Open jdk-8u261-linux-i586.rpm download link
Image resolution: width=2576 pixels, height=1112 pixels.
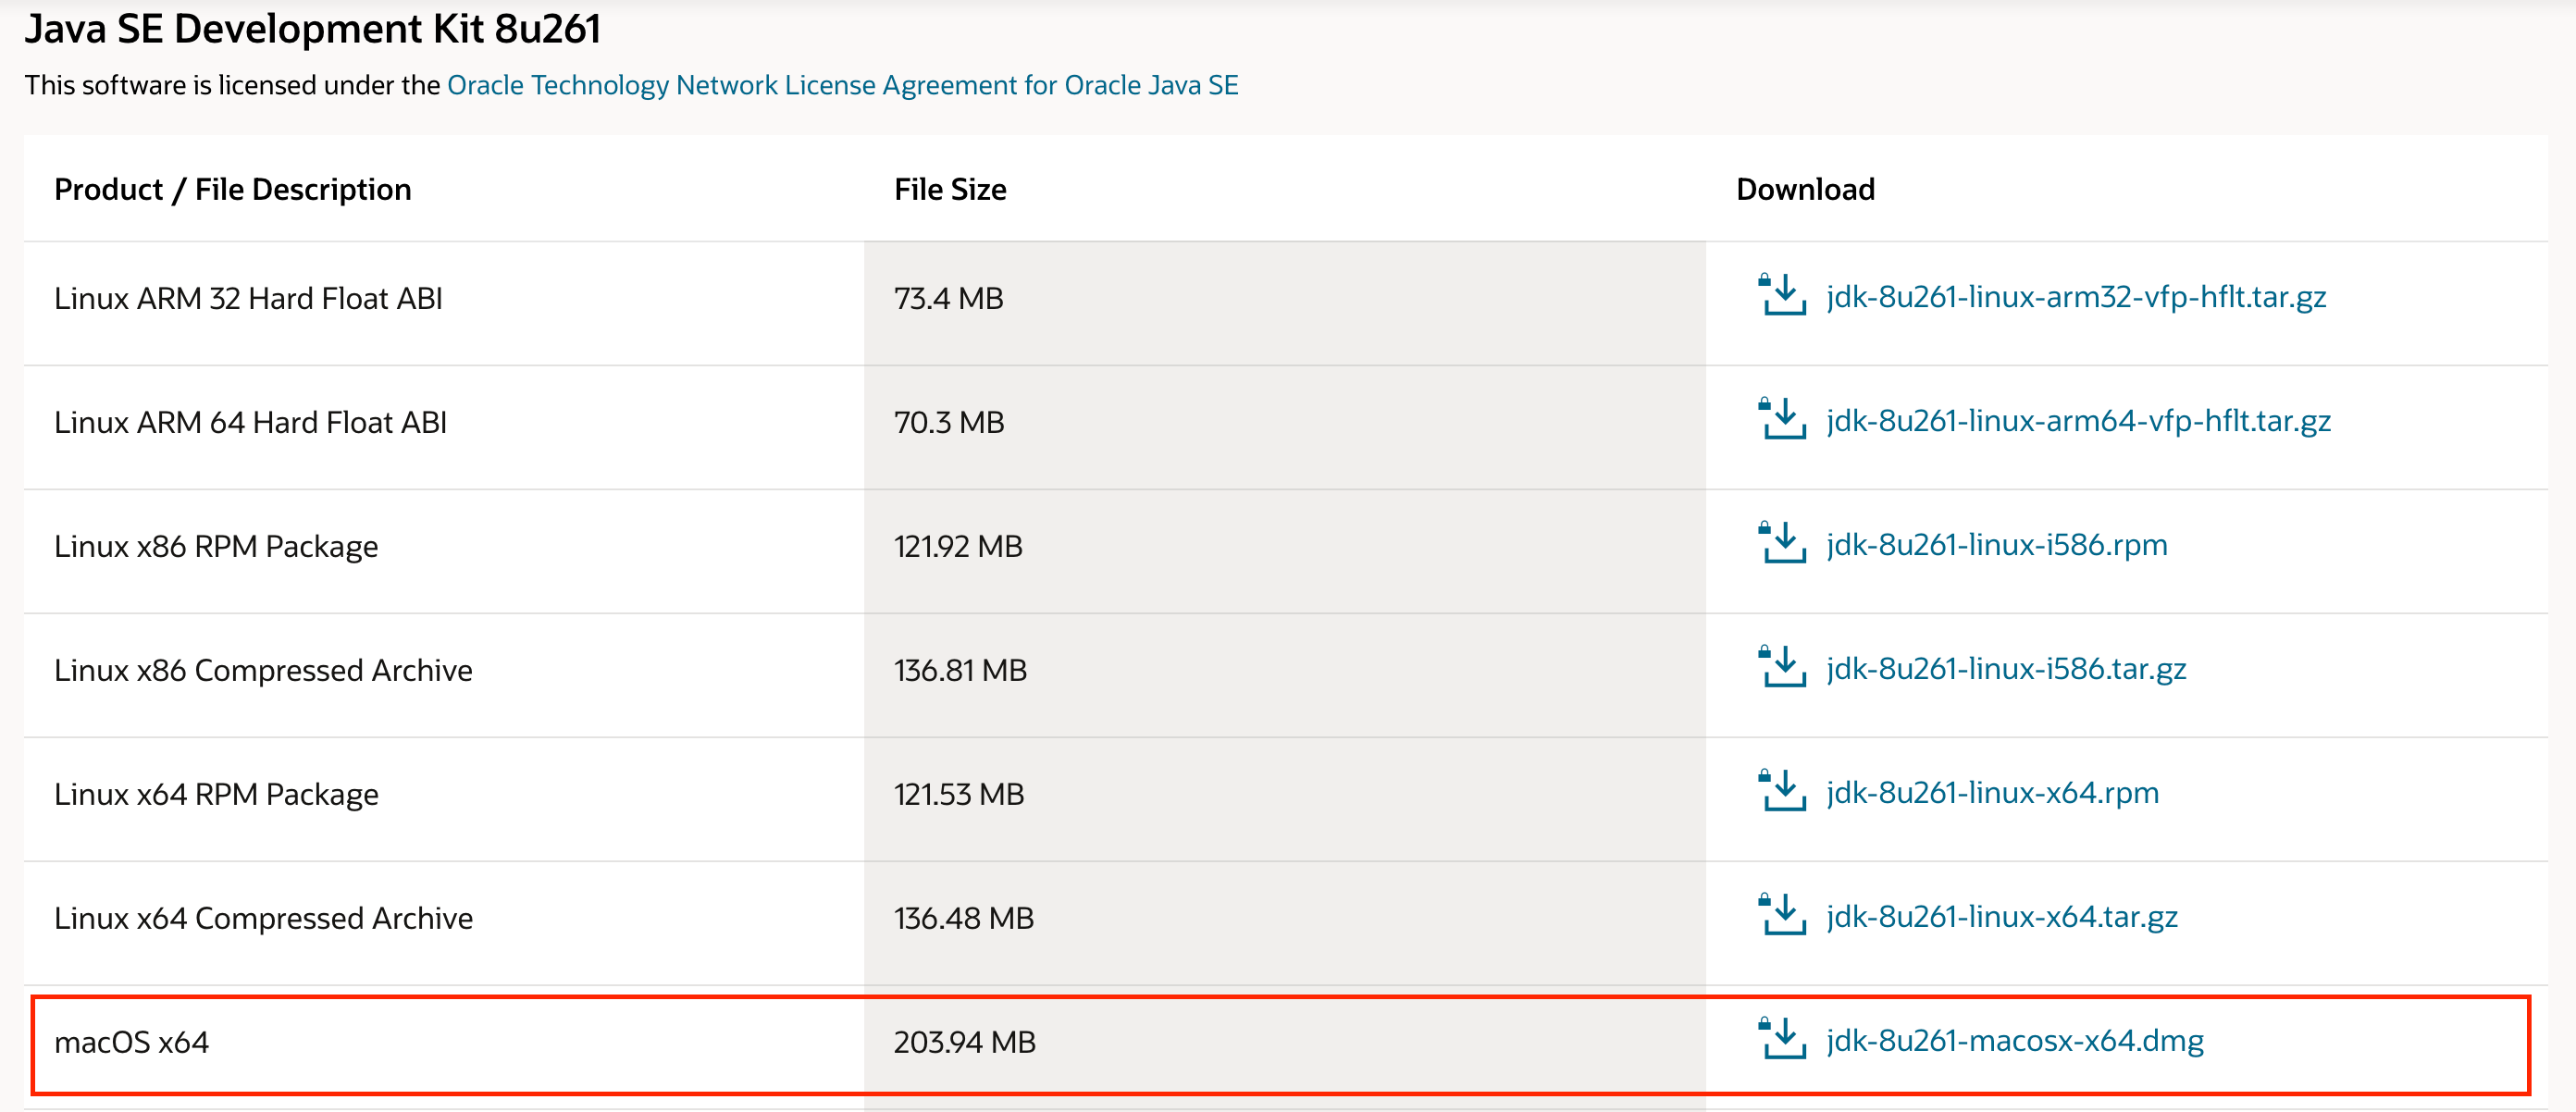pos(1996,545)
